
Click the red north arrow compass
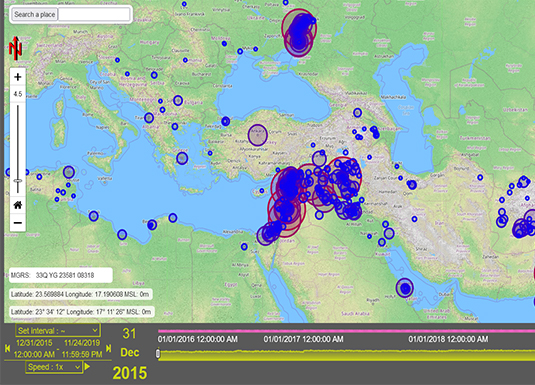tap(15, 48)
